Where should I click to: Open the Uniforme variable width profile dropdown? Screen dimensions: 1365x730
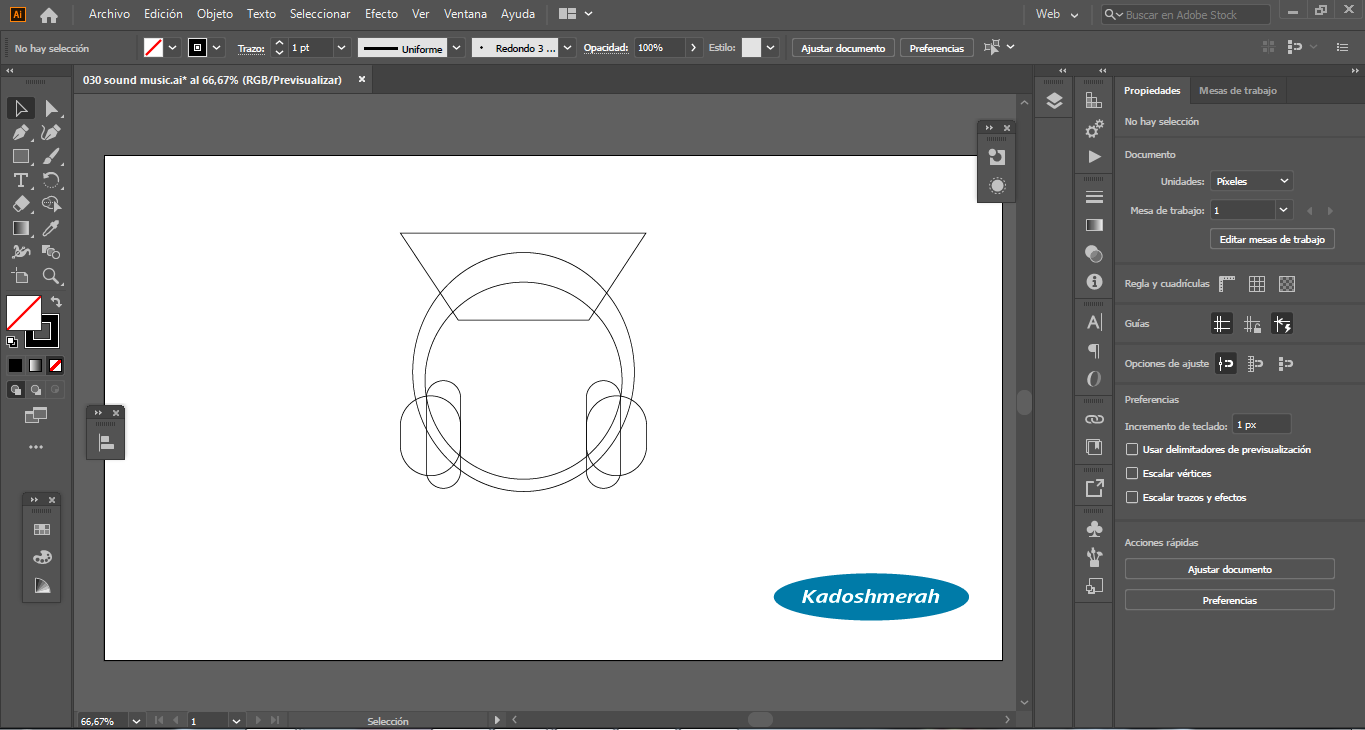[x=457, y=48]
